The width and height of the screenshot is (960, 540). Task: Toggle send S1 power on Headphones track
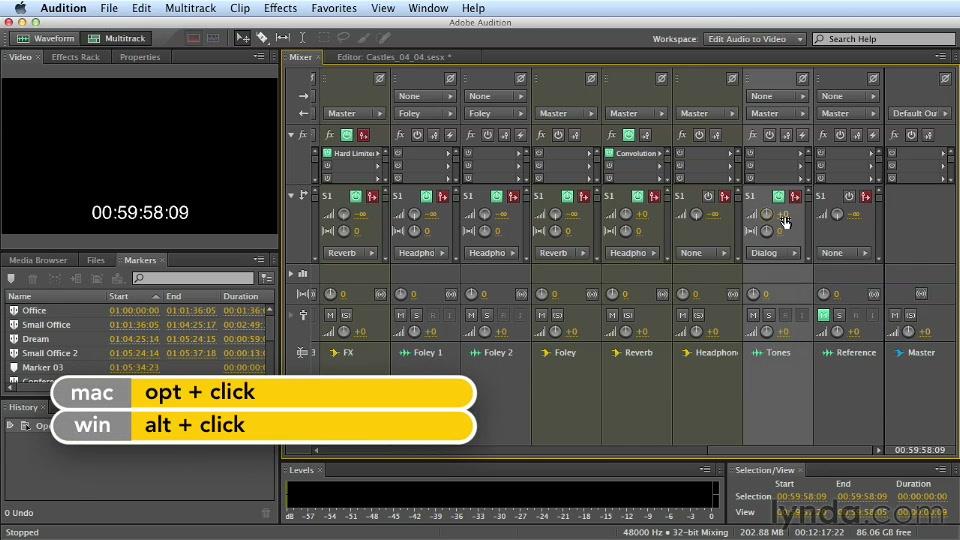708,197
